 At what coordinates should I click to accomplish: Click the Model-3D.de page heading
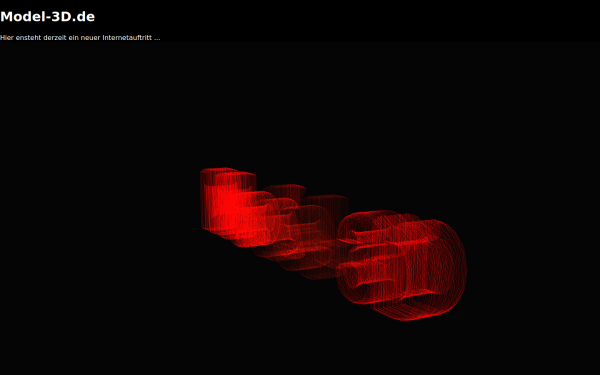point(47,16)
